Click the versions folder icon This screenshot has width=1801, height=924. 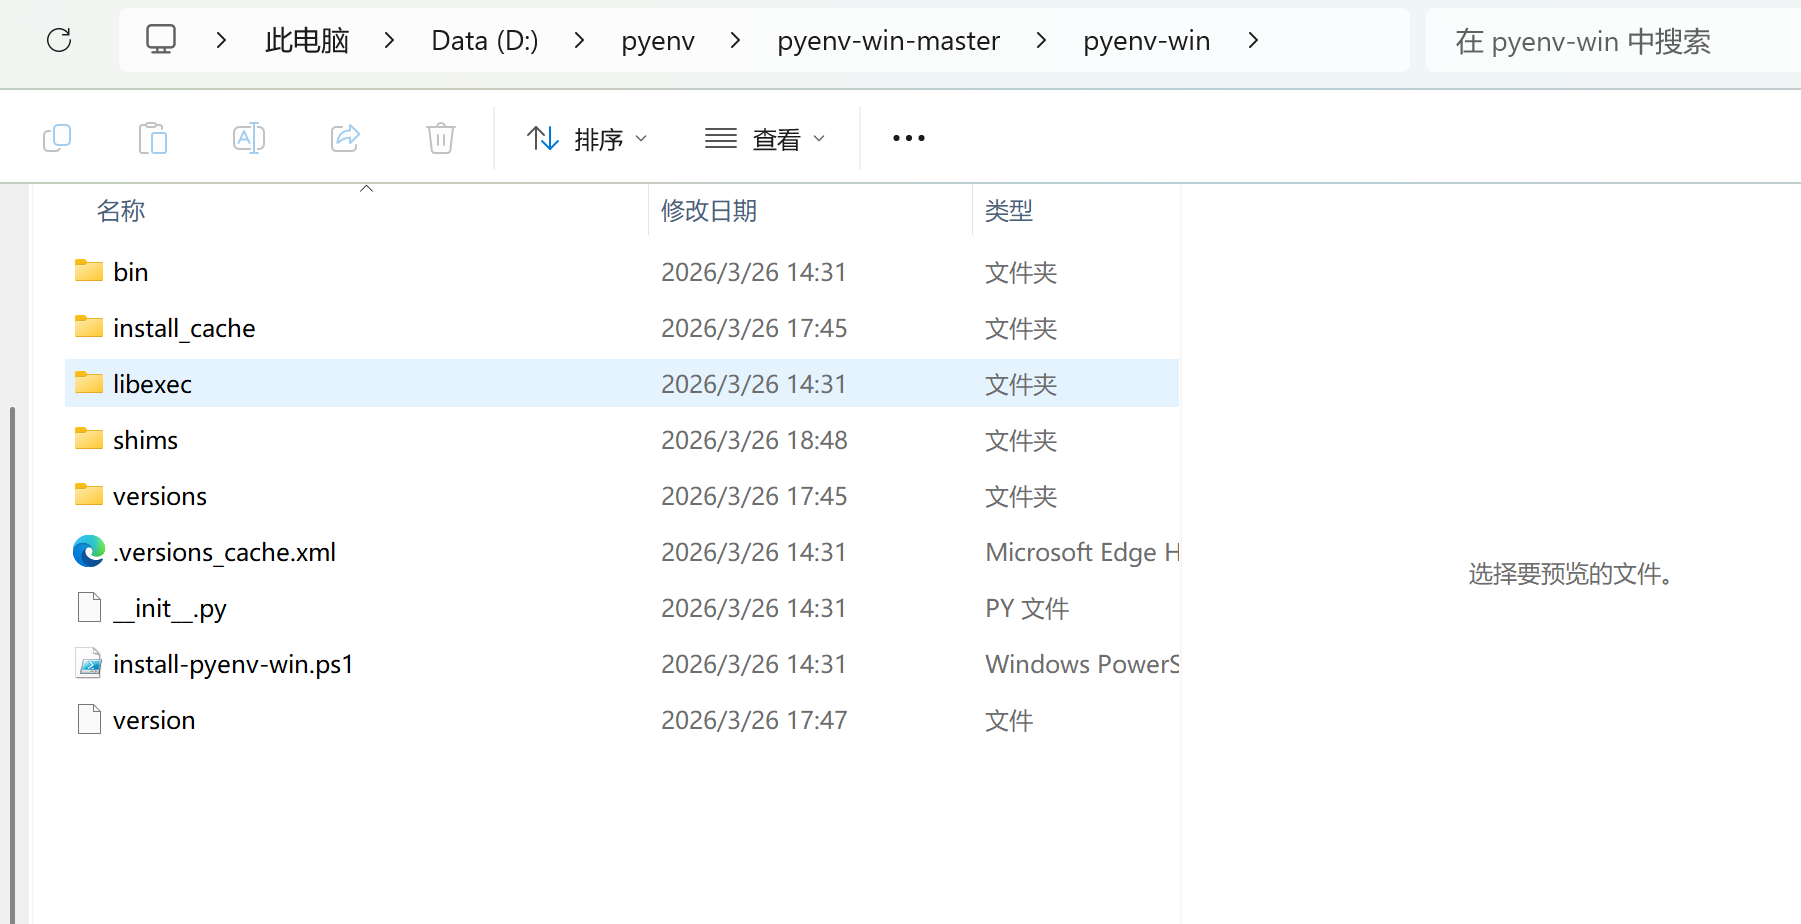tap(89, 495)
